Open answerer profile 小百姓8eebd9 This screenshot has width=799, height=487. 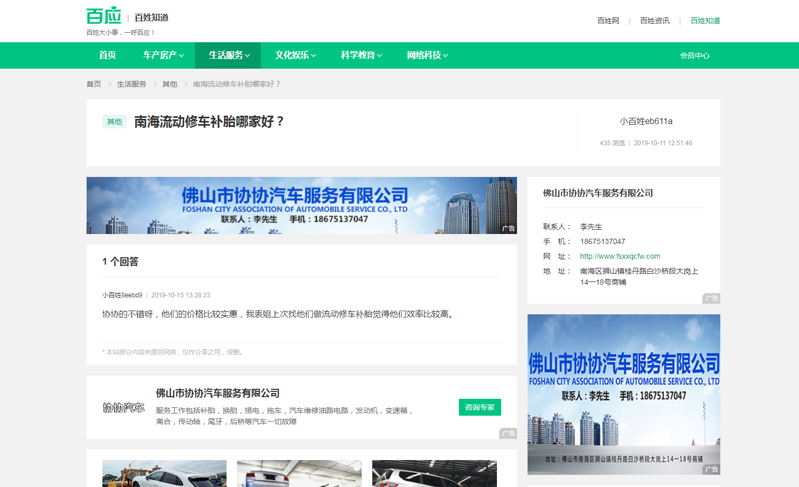122,295
